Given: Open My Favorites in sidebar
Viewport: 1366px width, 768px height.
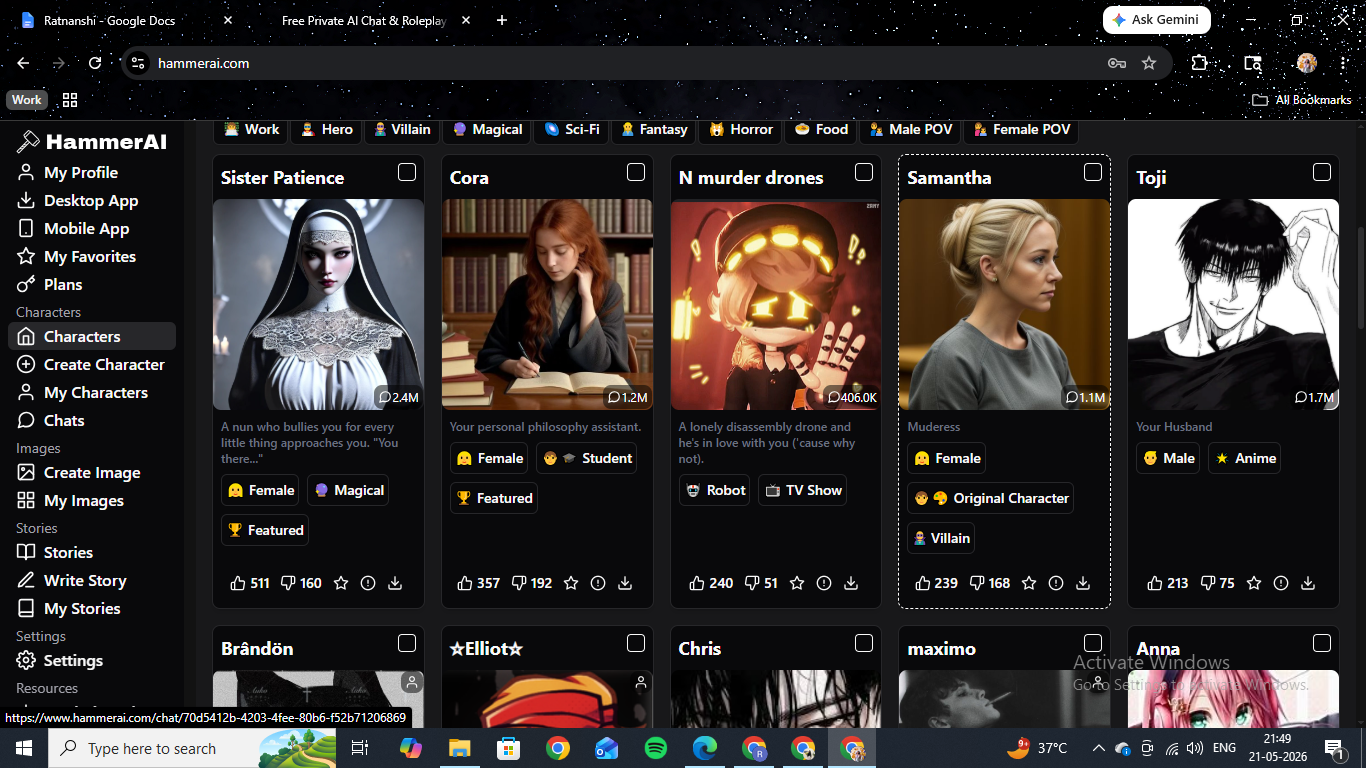Looking at the screenshot, I should (x=92, y=256).
